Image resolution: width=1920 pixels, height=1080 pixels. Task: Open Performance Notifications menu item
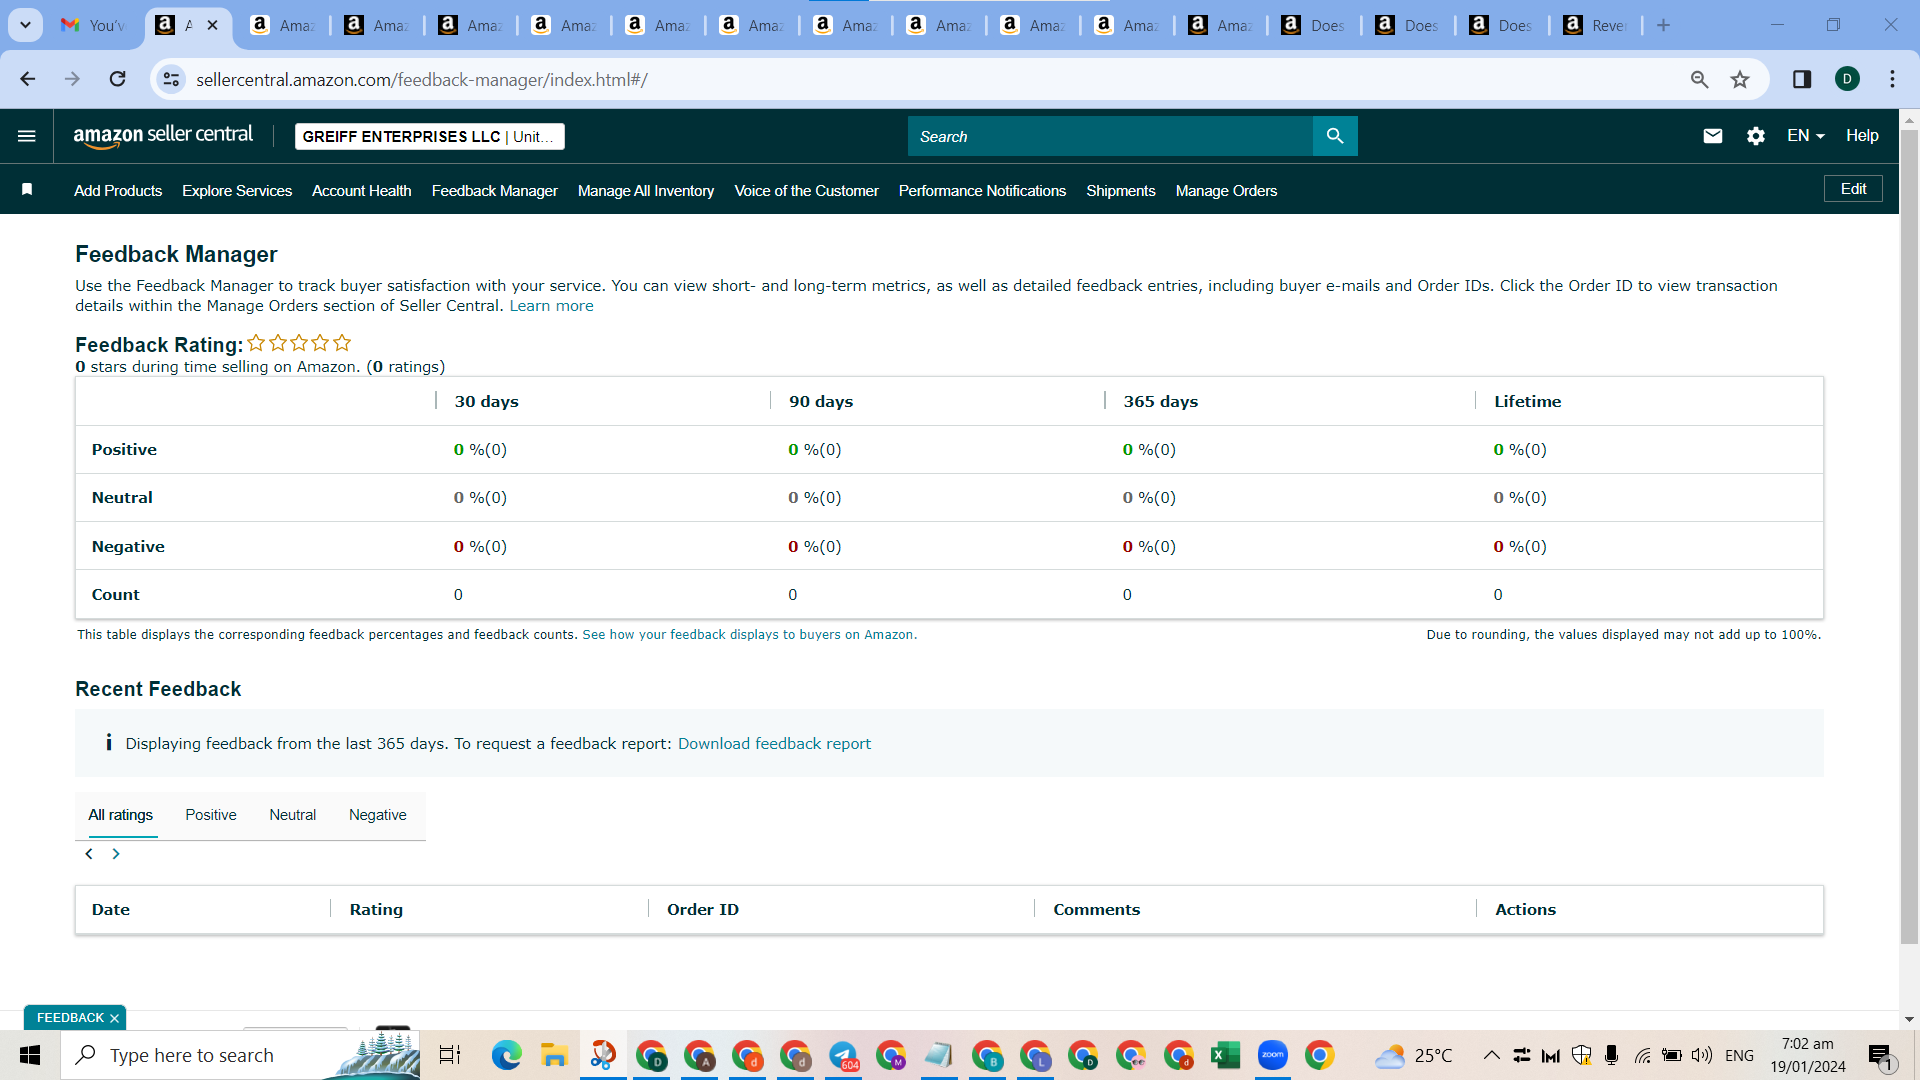(x=982, y=190)
